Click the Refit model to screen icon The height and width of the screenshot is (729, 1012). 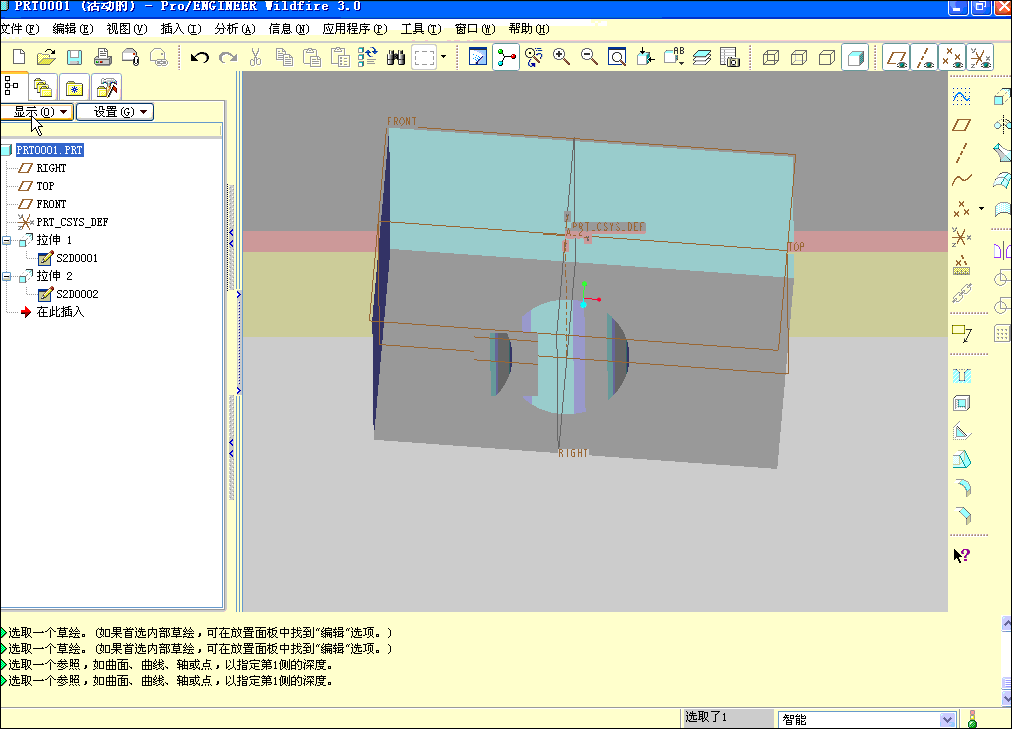pos(618,57)
